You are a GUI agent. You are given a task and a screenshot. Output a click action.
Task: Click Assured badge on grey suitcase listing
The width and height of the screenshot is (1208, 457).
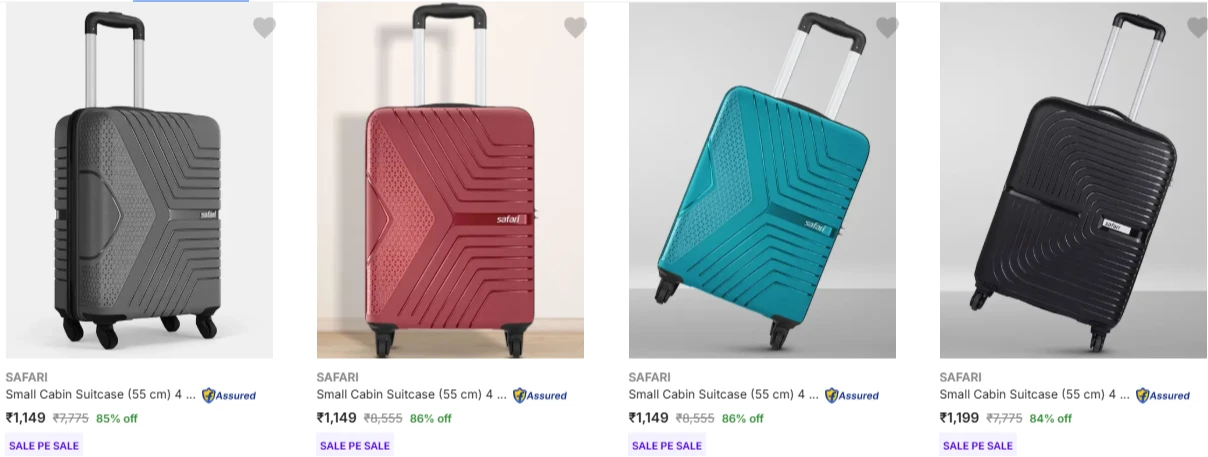coord(229,395)
